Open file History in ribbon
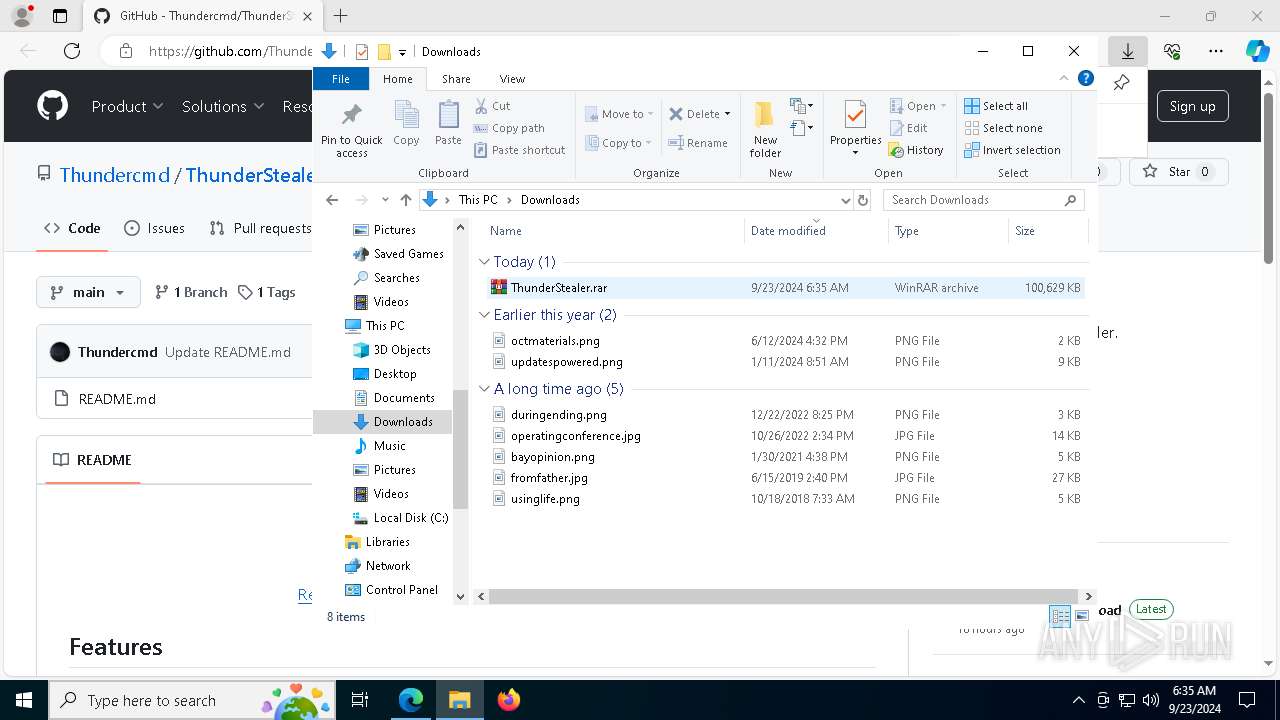The width and height of the screenshot is (1280, 720). click(x=916, y=150)
